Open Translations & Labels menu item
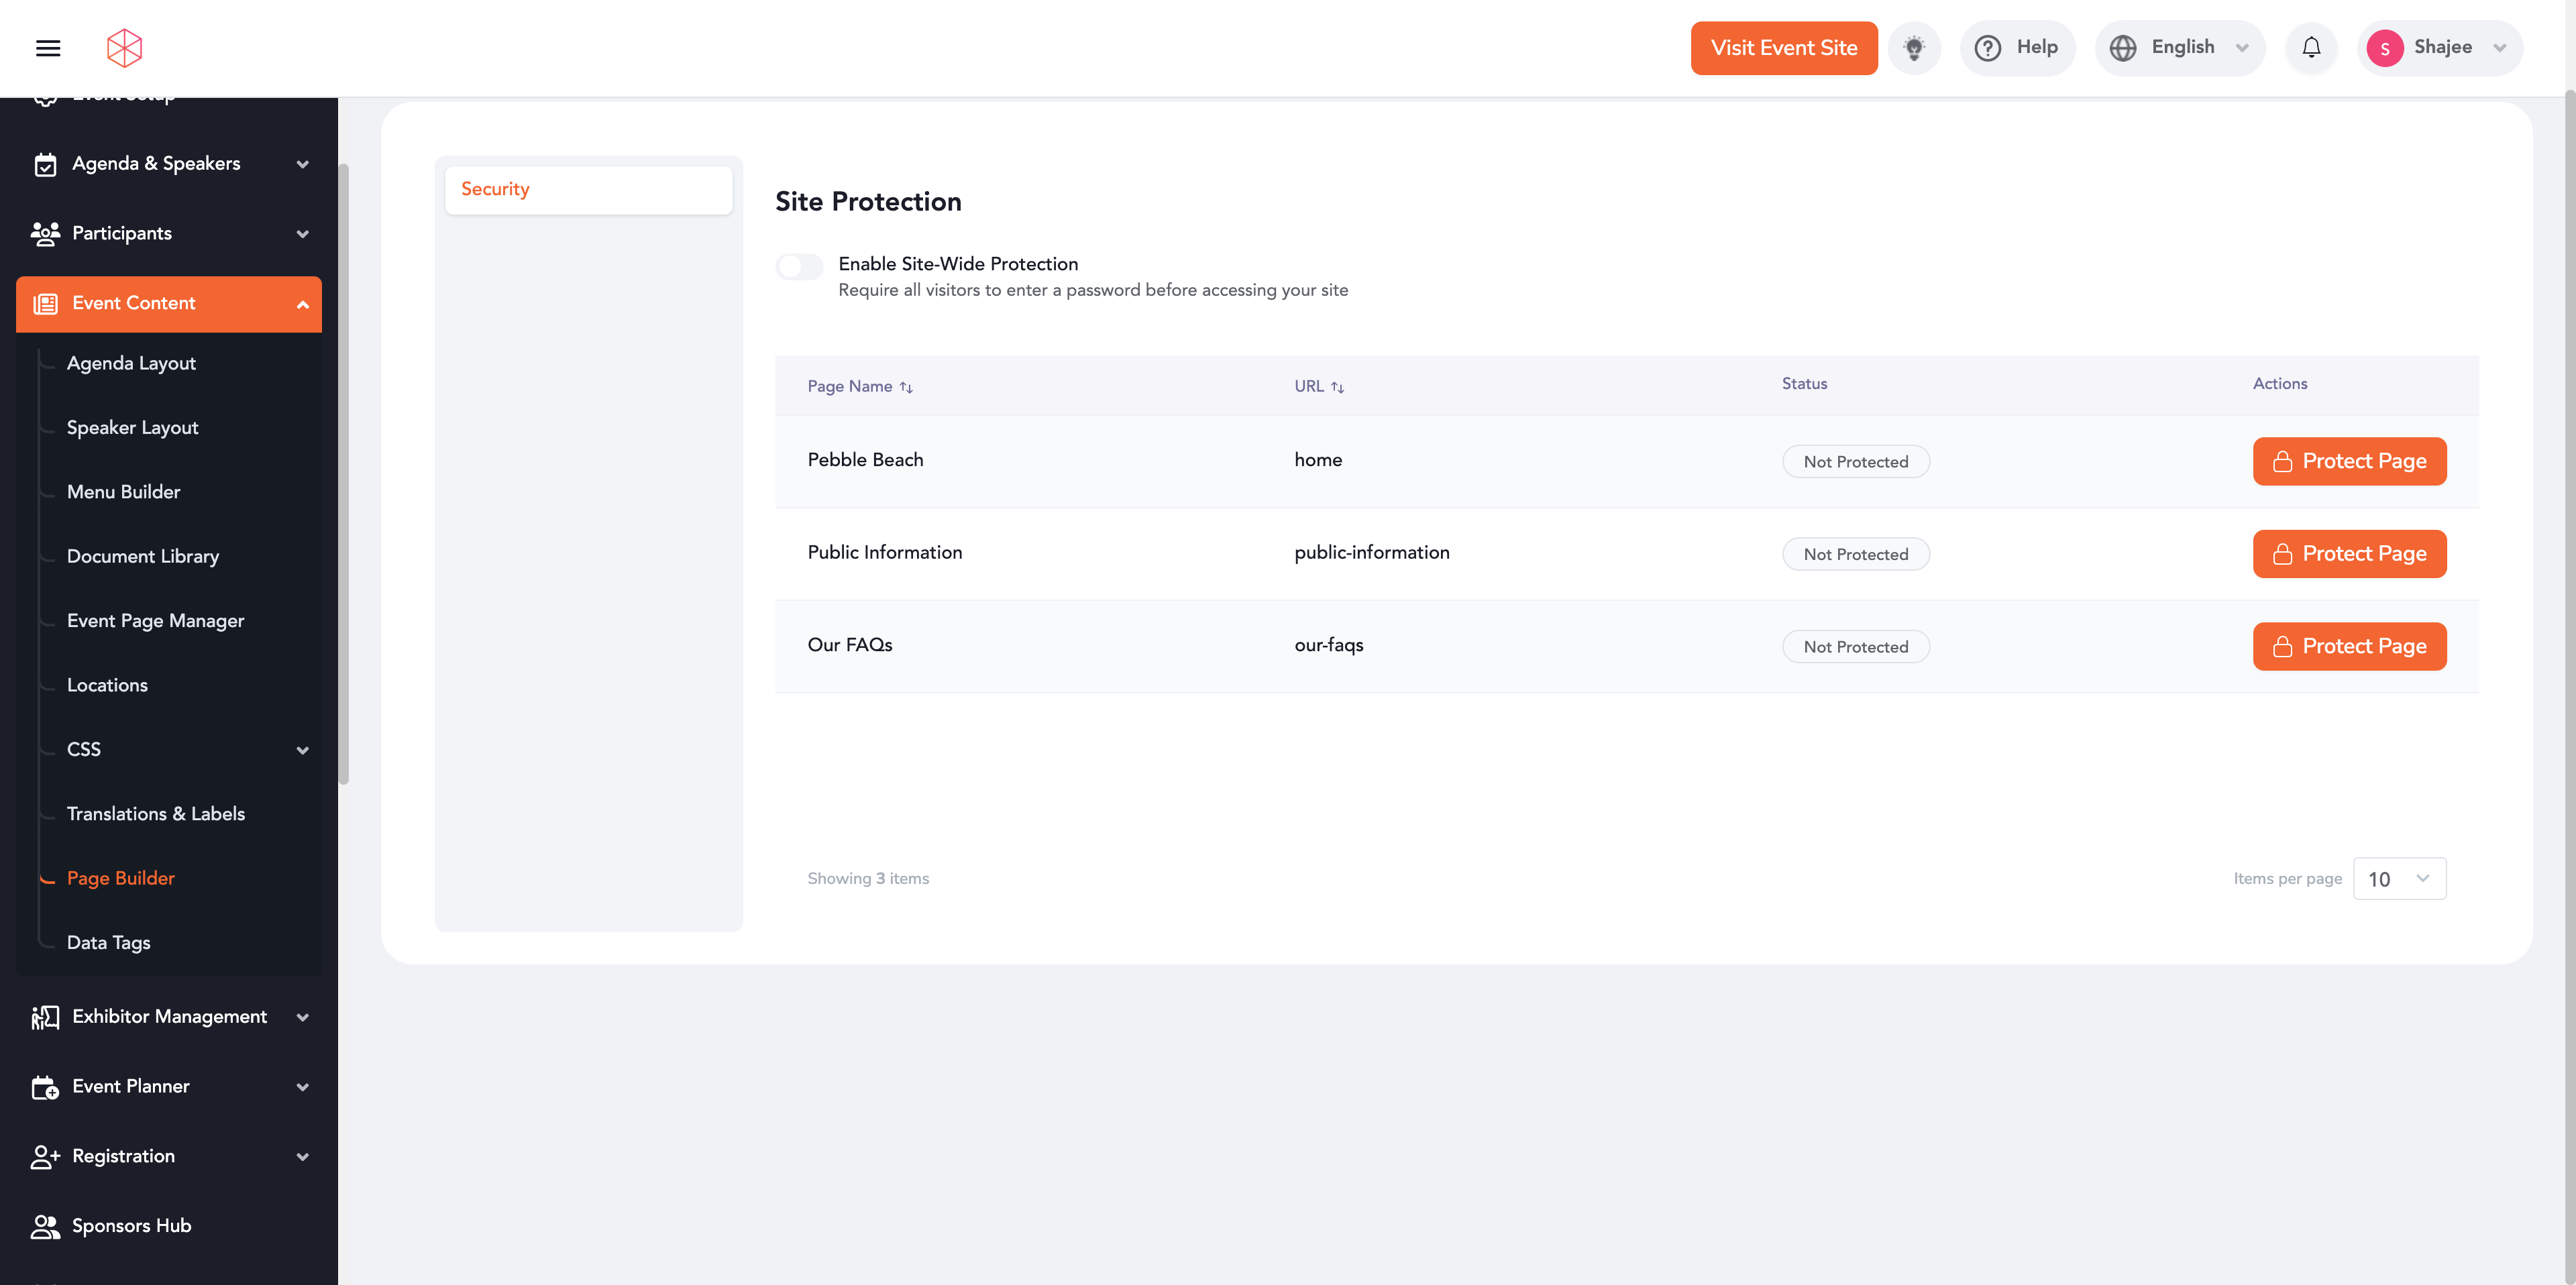Image resolution: width=2576 pixels, height=1285 pixels. click(155, 814)
